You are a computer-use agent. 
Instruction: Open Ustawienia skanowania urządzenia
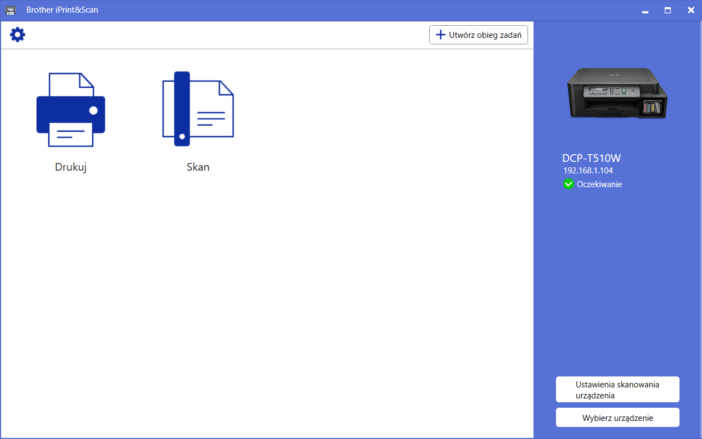coord(617,389)
